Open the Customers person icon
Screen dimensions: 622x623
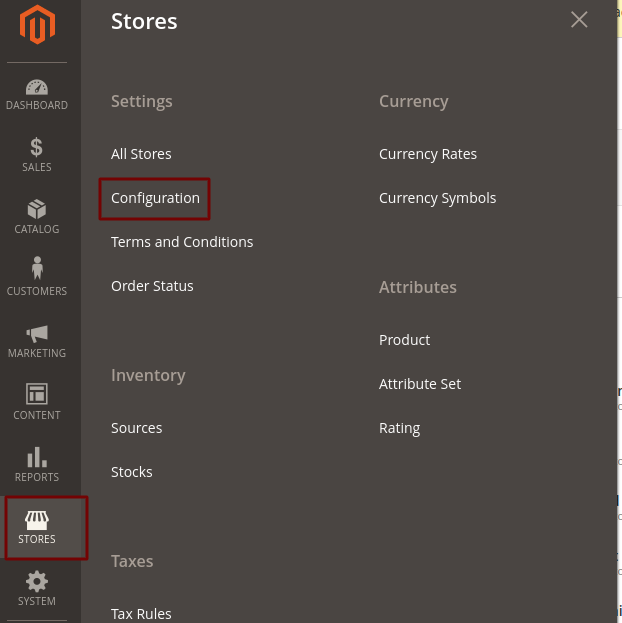tap(37, 270)
